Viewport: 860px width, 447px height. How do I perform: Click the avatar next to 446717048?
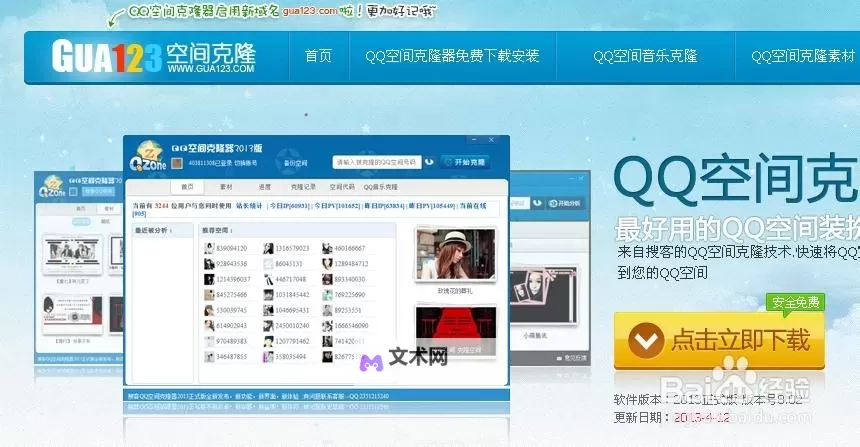pyautogui.click(x=268, y=279)
